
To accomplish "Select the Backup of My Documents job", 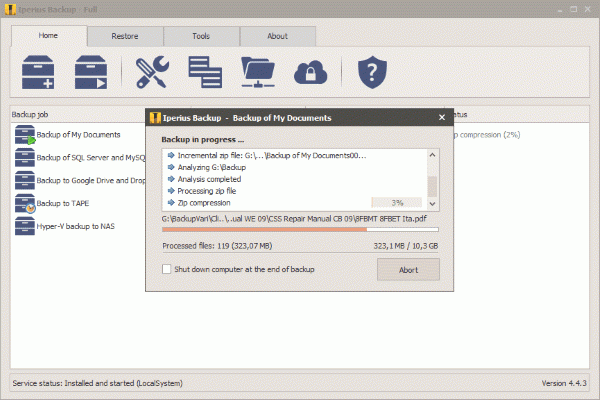I will pos(78,134).
